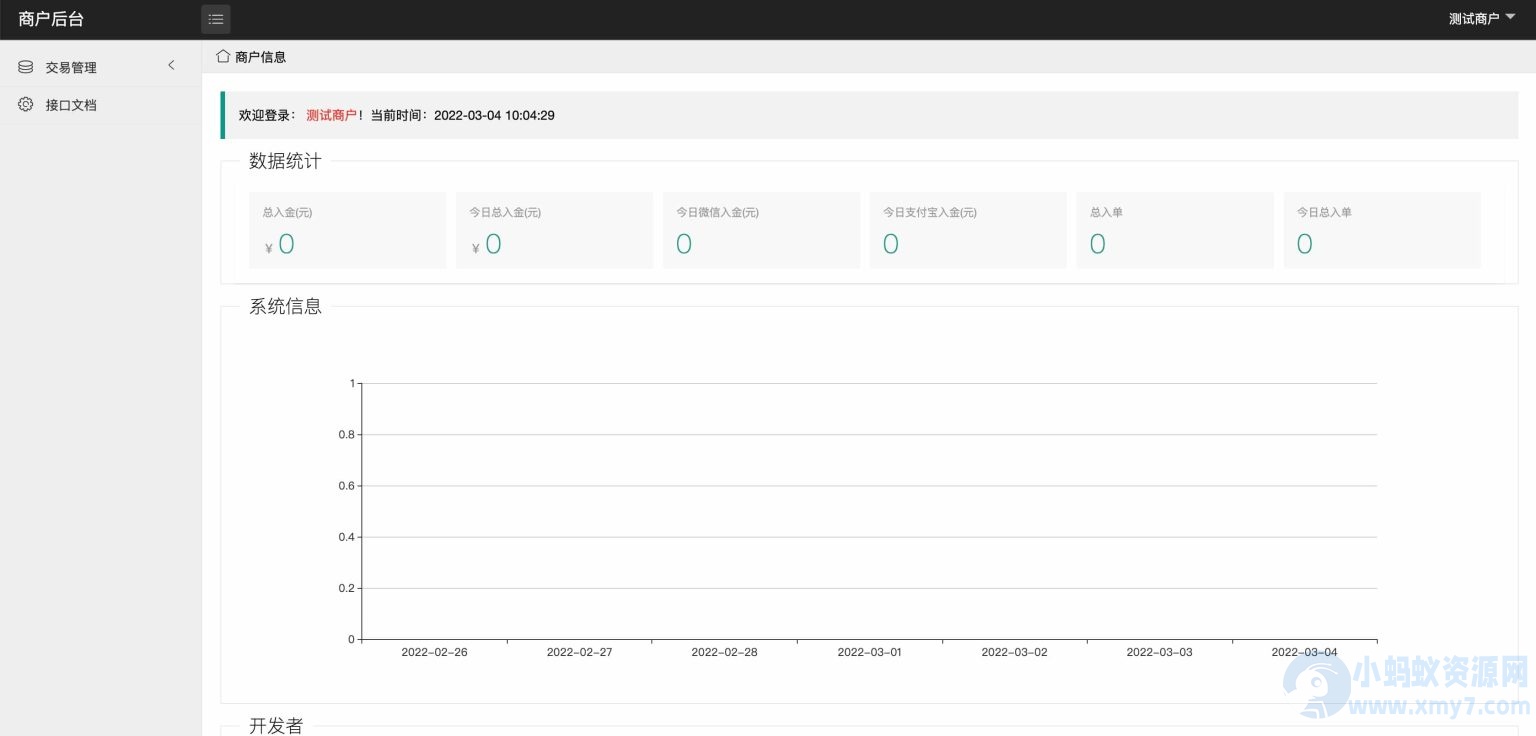
Task: Click the 商户后台 logo title
Action: point(51,19)
